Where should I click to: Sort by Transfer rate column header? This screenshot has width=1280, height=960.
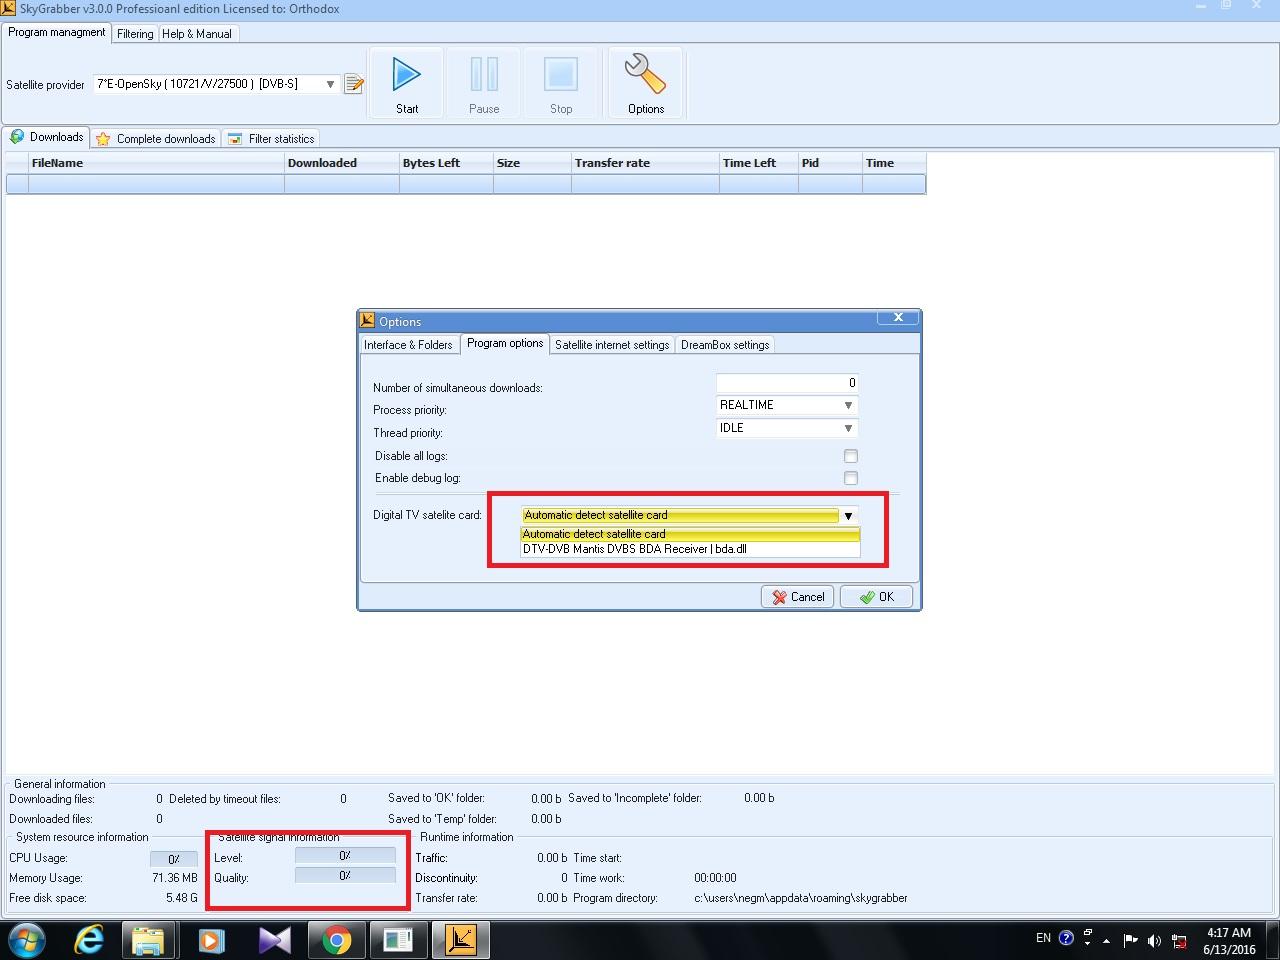[645, 163]
